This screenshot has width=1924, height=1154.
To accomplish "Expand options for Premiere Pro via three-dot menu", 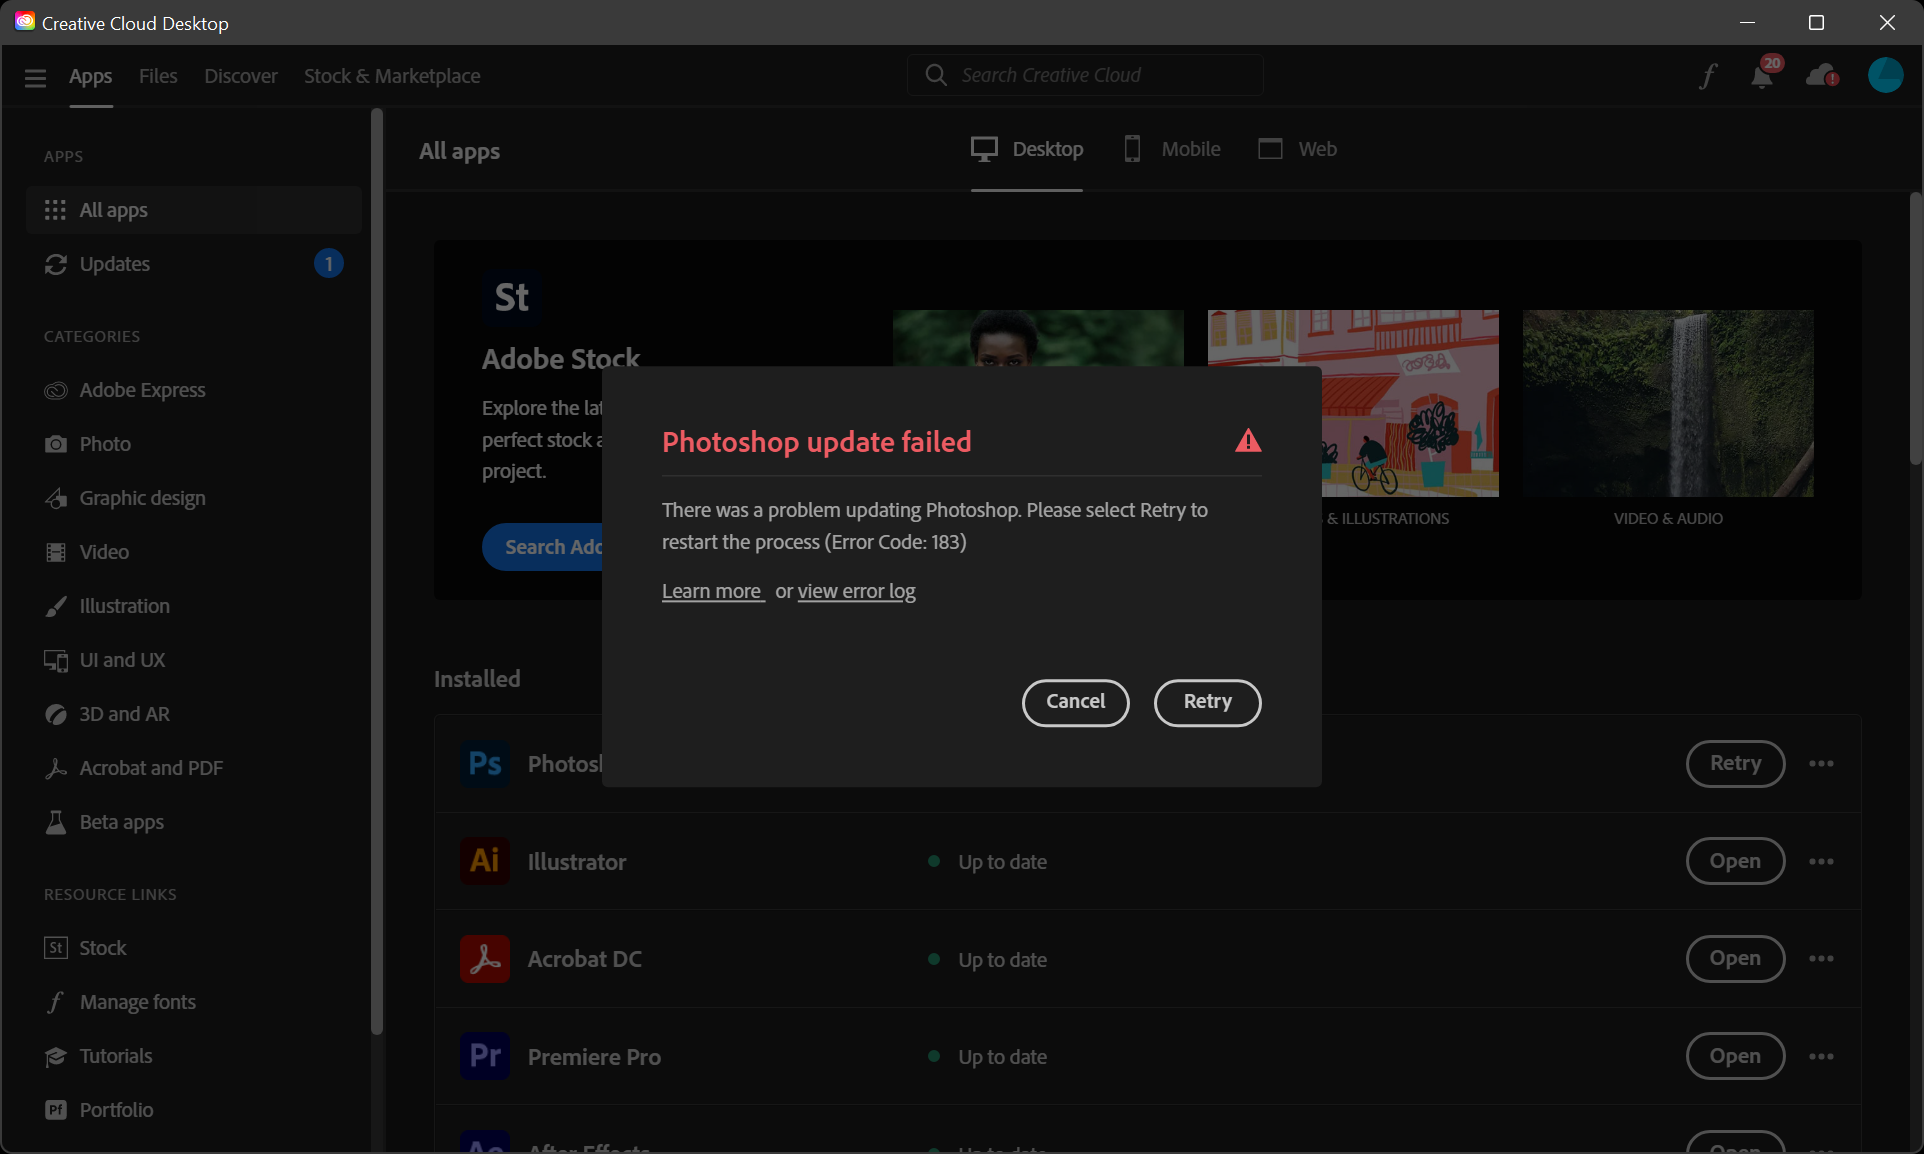I will [x=1822, y=1056].
